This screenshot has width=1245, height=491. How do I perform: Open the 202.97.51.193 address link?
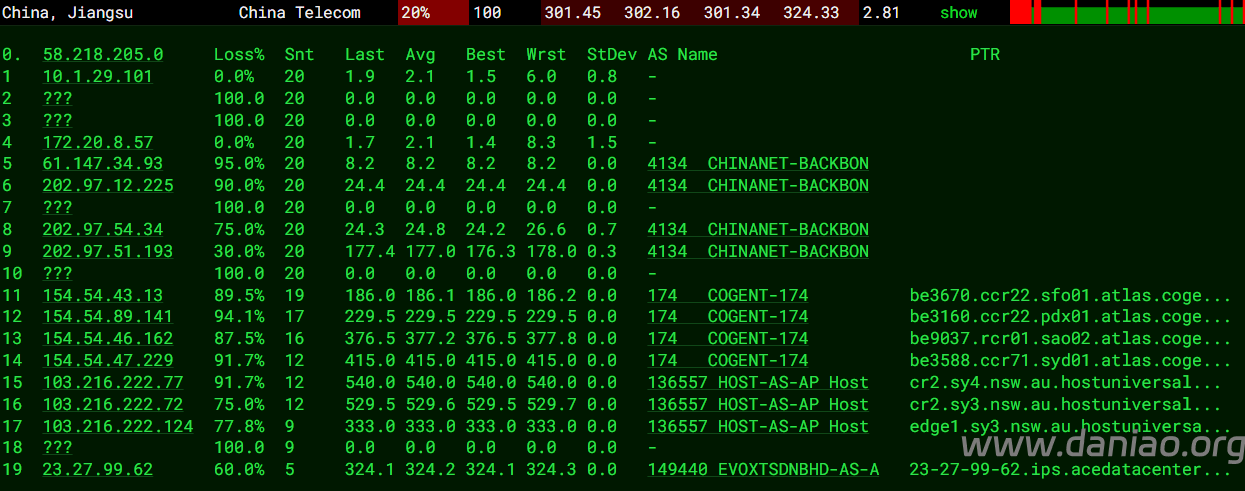tap(107, 252)
